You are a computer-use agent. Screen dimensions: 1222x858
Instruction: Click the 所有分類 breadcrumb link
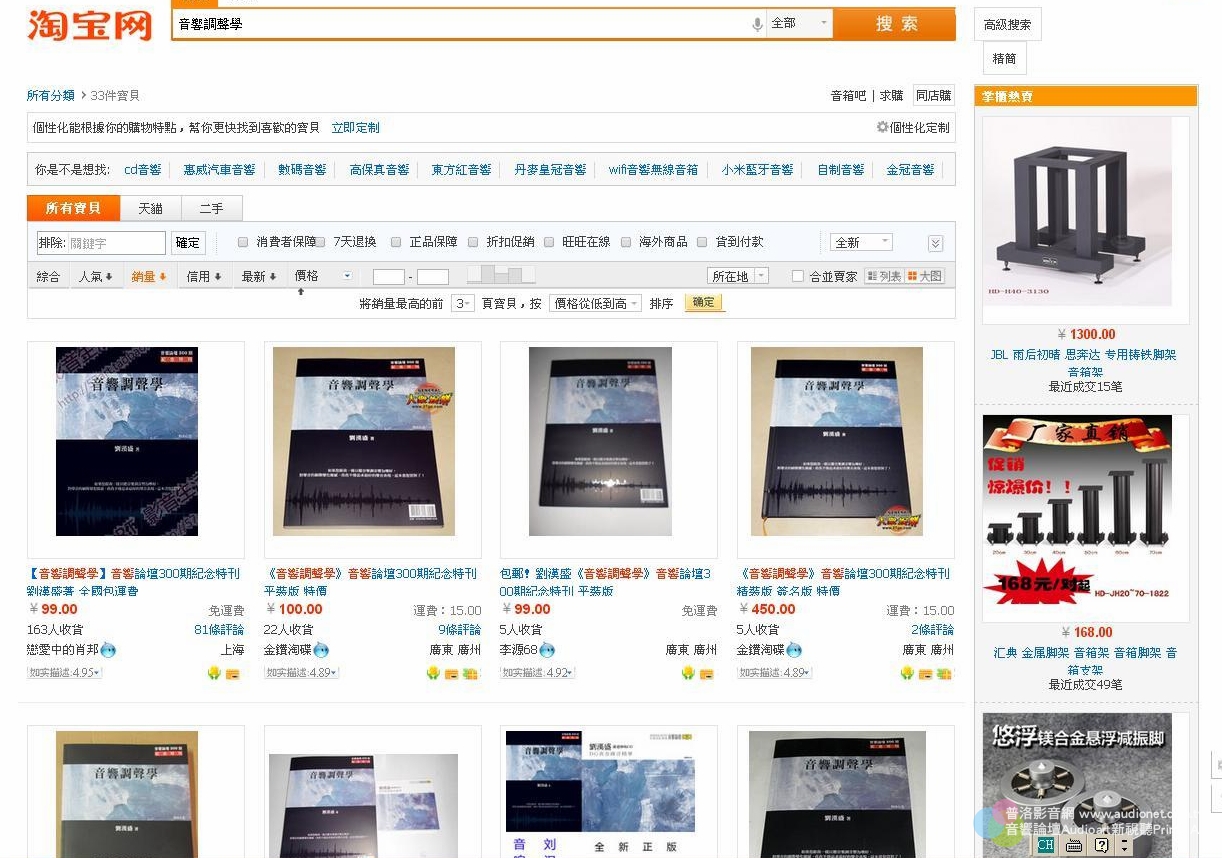click(51, 95)
